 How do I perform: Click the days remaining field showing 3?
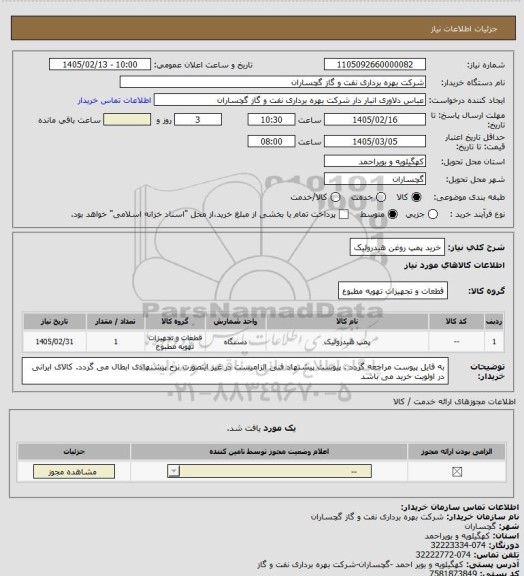coord(198,120)
